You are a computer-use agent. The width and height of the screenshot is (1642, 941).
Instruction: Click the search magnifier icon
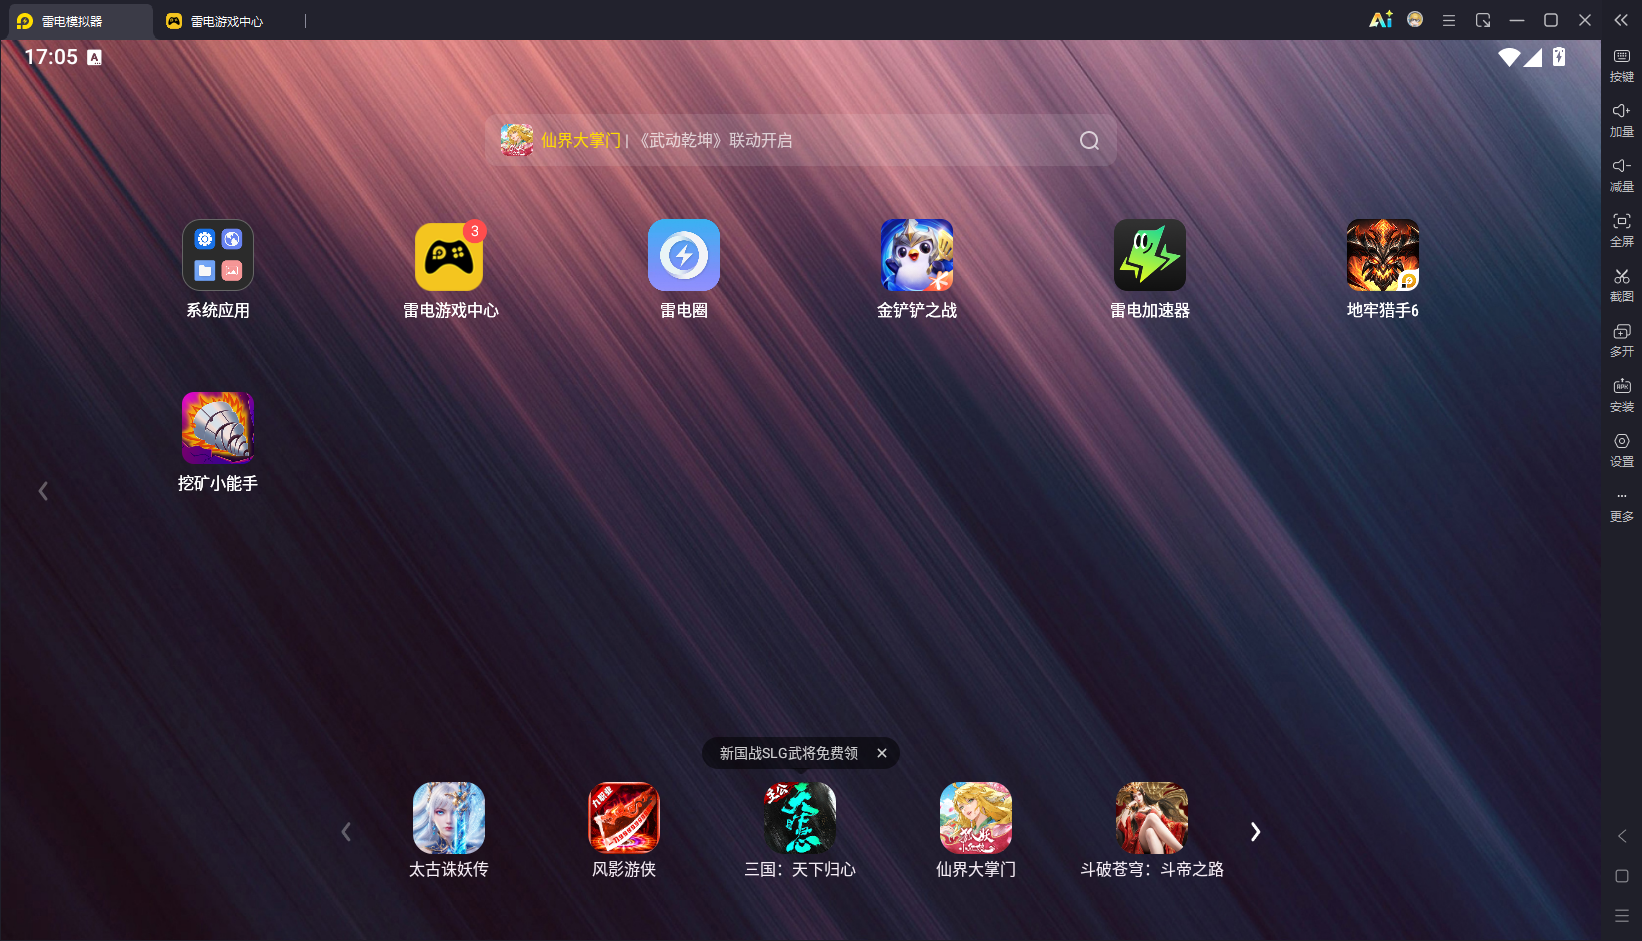1090,141
